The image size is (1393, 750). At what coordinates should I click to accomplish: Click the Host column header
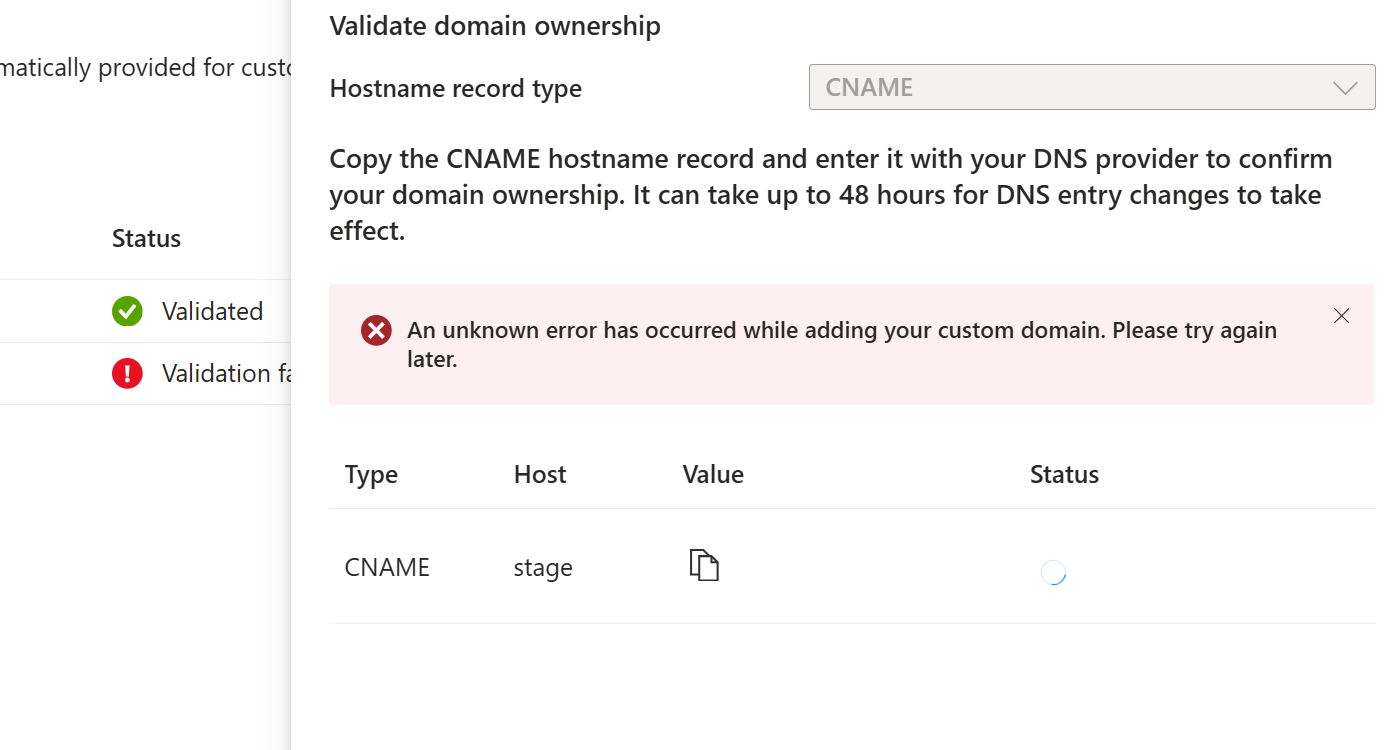click(540, 474)
